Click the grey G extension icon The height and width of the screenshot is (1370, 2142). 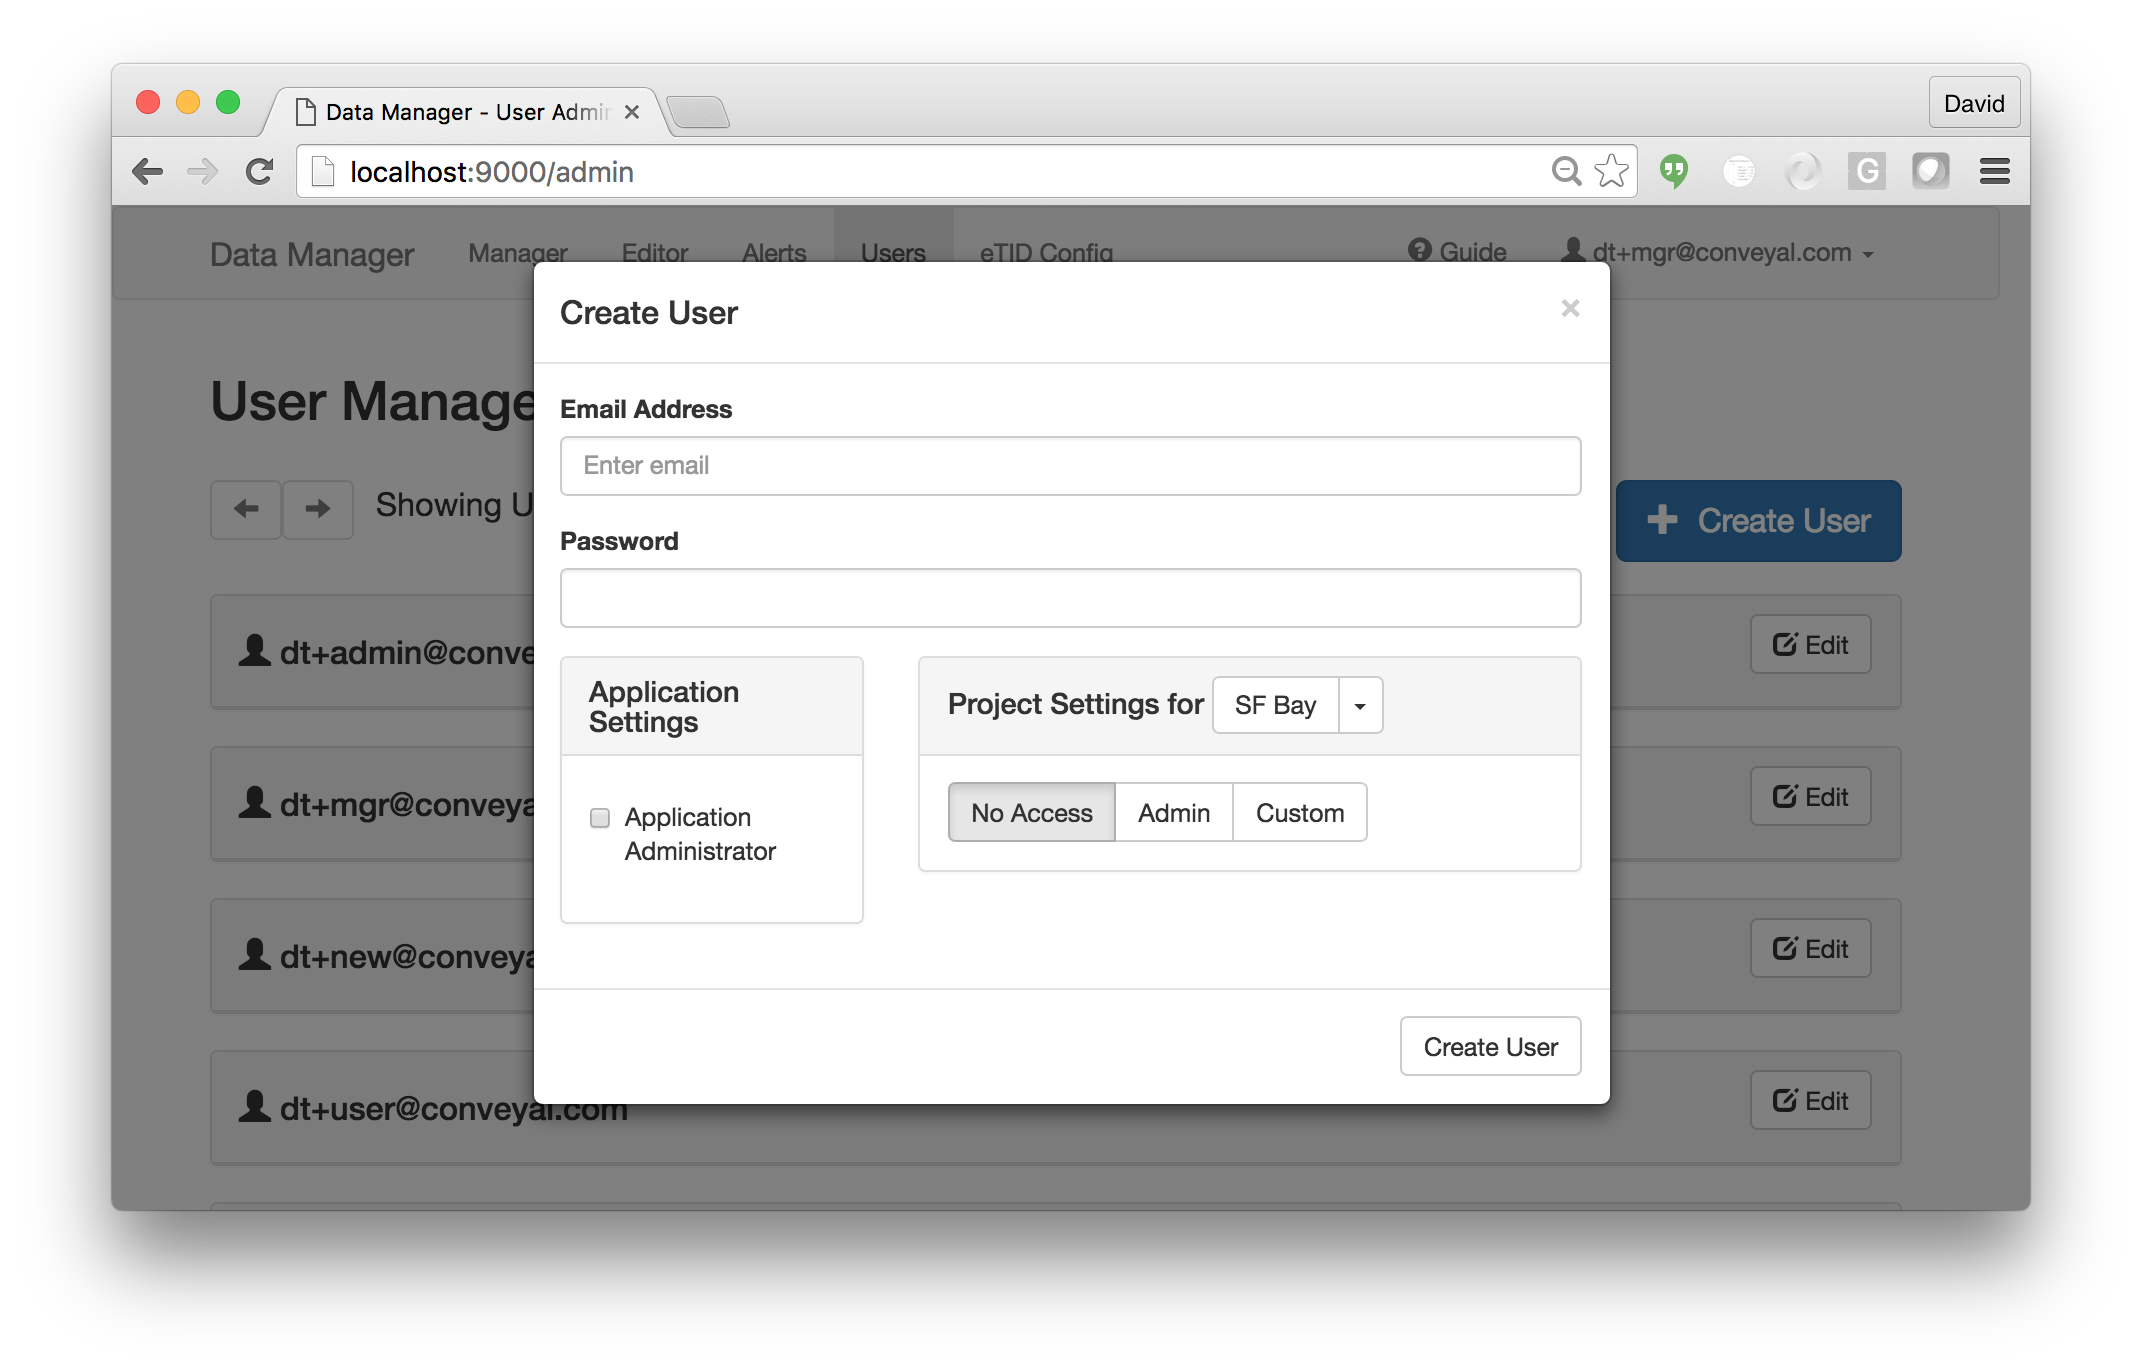pos(1866,172)
